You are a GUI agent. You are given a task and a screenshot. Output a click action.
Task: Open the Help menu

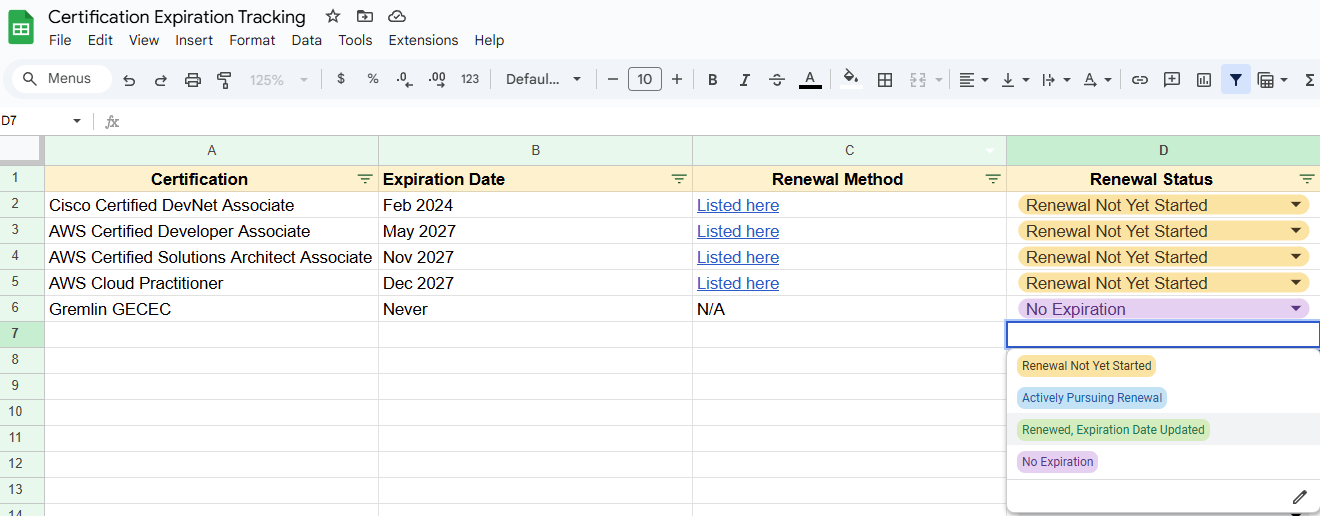point(489,40)
